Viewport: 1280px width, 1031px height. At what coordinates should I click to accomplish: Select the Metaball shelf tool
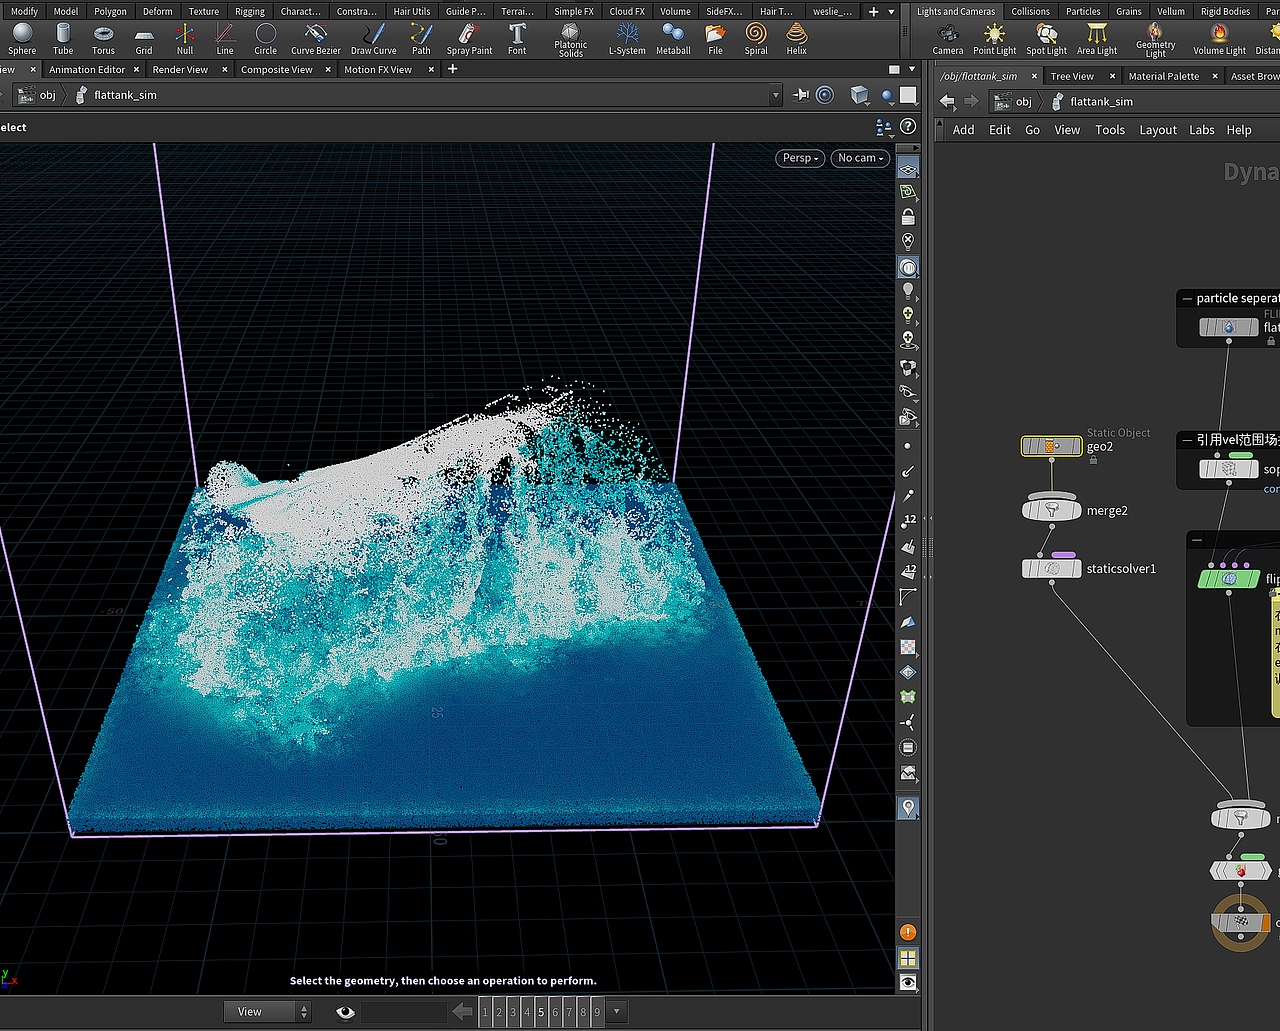(x=672, y=40)
